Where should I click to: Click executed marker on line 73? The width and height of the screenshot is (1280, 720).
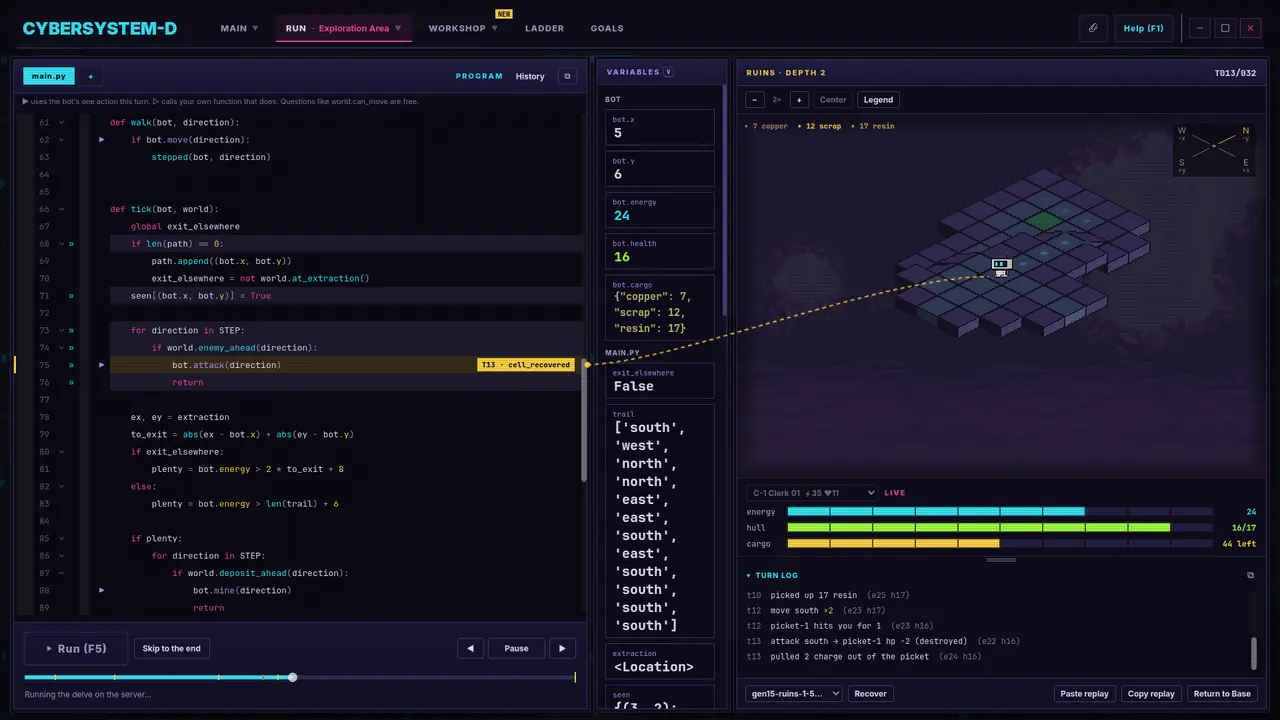71,330
